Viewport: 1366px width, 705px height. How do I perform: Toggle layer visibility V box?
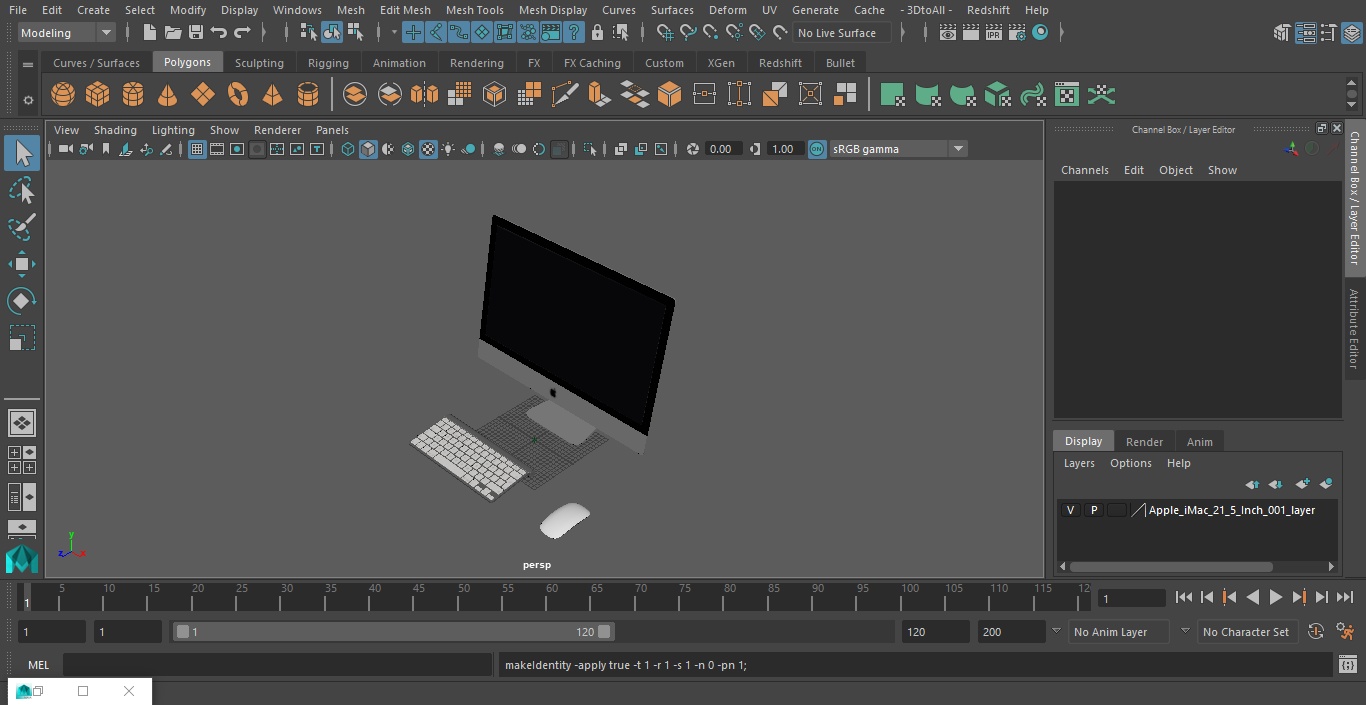coord(1070,510)
